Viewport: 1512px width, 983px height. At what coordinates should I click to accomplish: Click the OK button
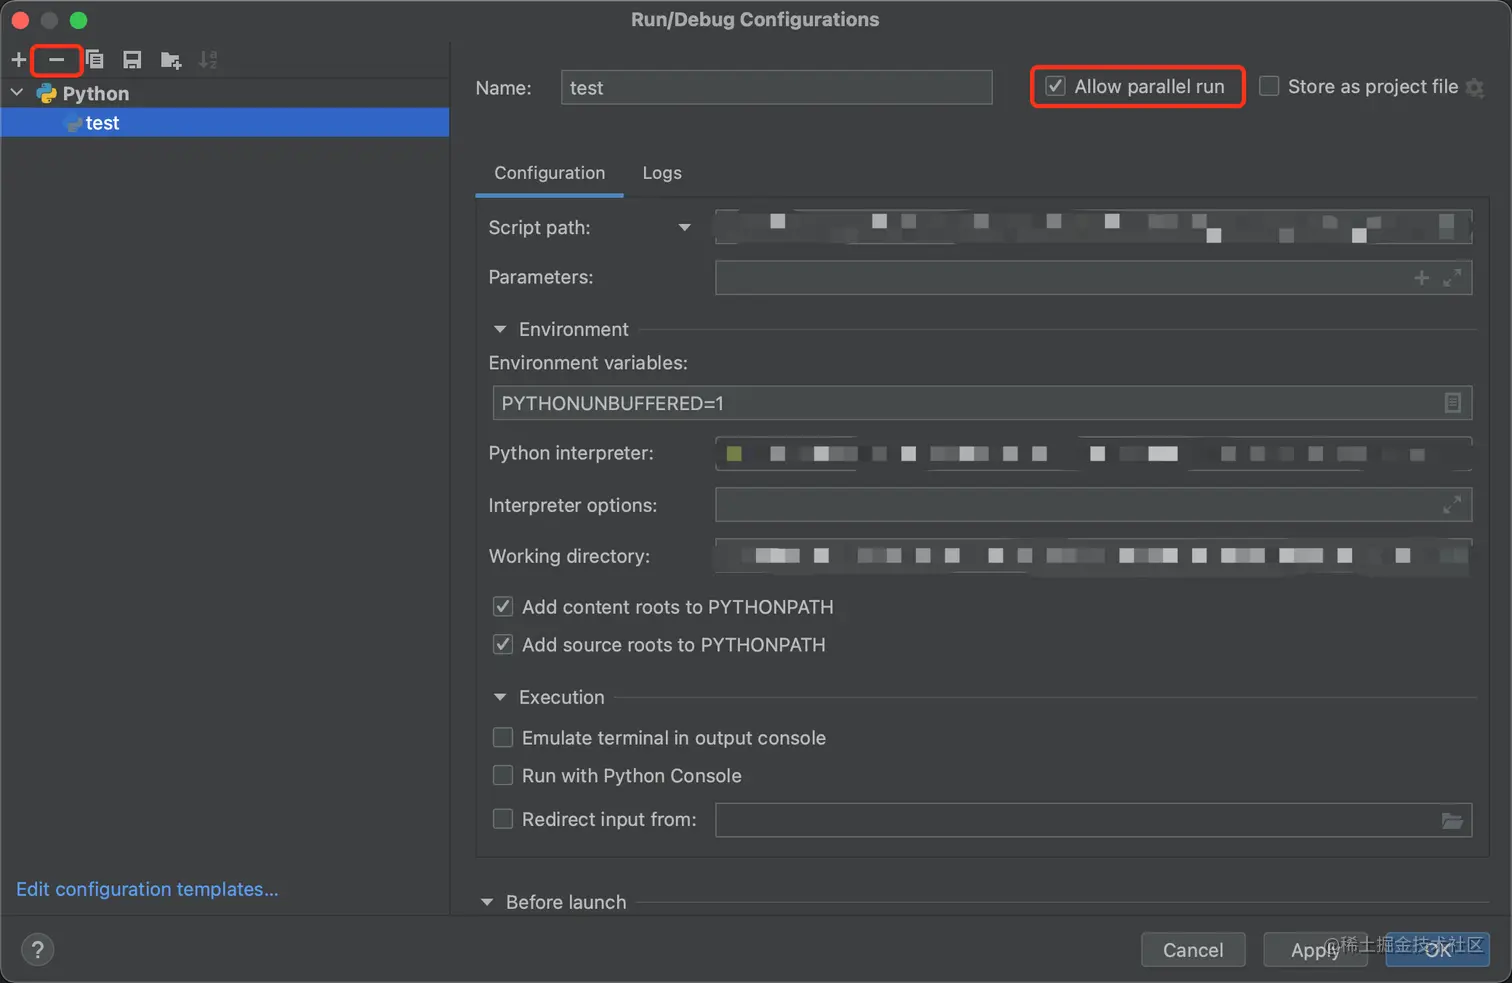coord(1438,950)
